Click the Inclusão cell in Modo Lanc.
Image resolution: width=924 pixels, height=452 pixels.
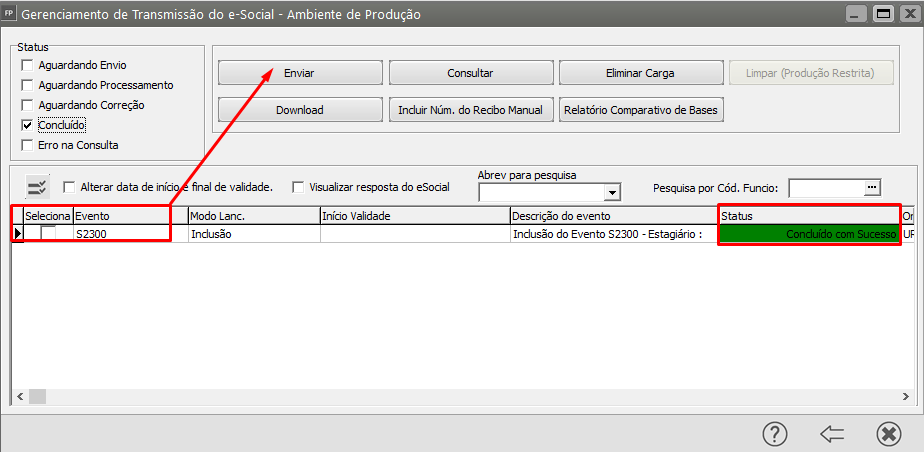point(255,234)
